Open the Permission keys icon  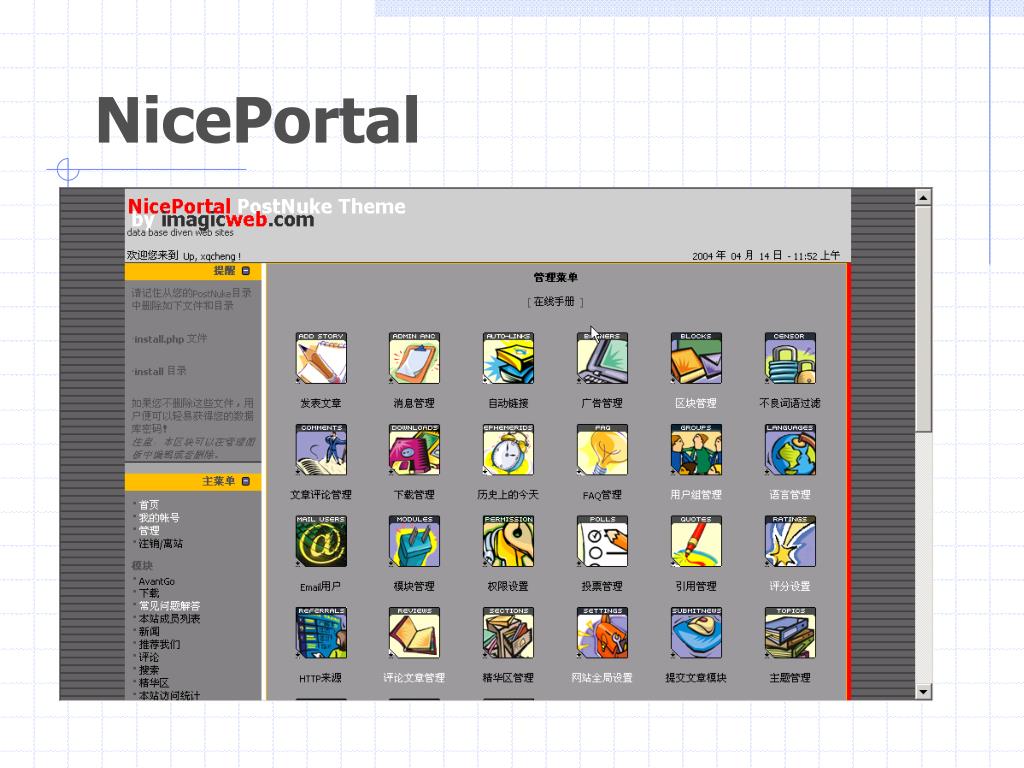508,541
